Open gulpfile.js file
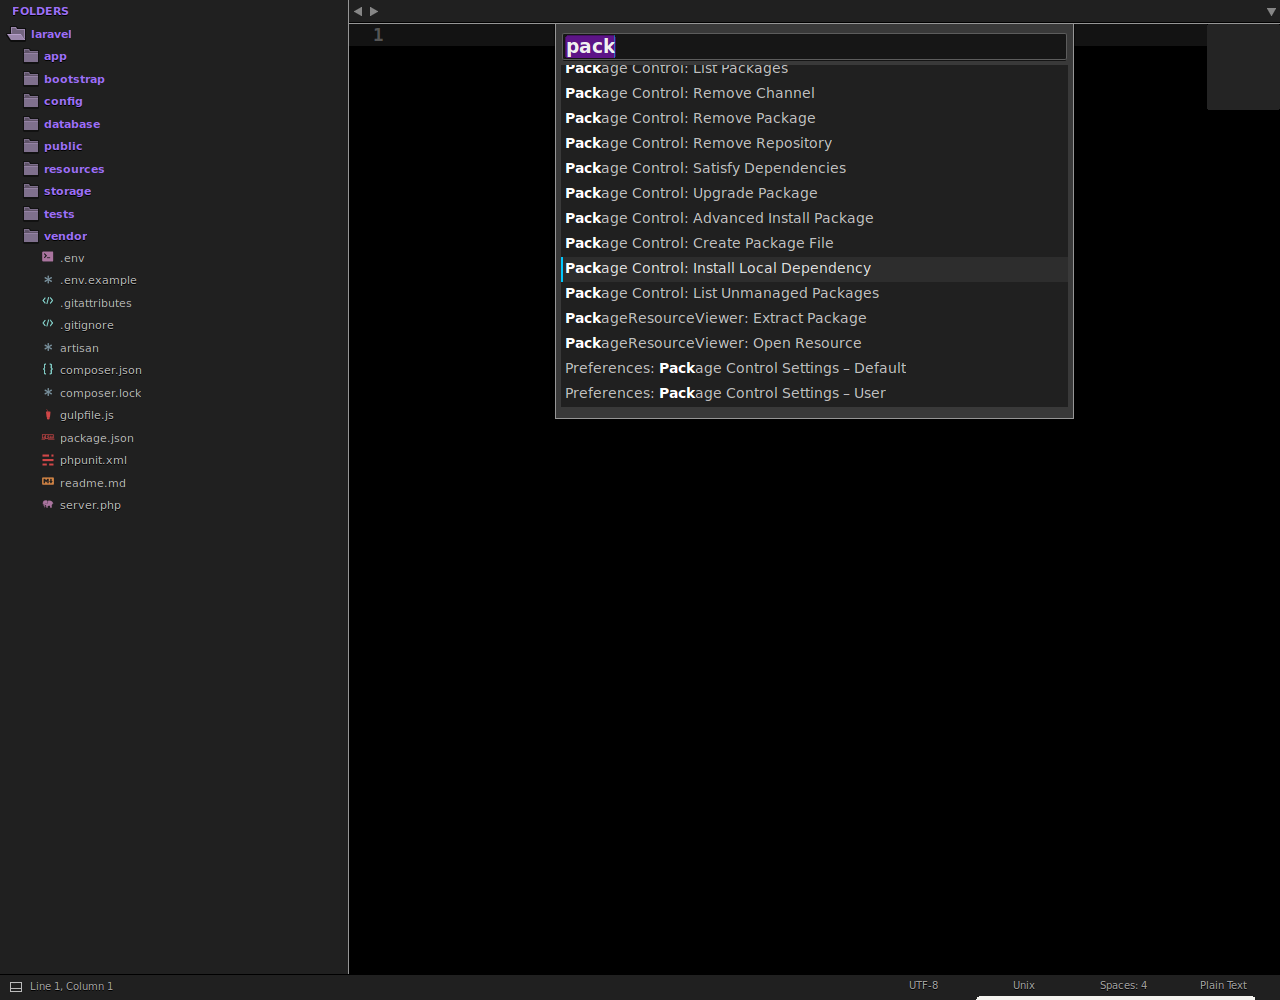Screen dimensions: 1280x1000 87,415
